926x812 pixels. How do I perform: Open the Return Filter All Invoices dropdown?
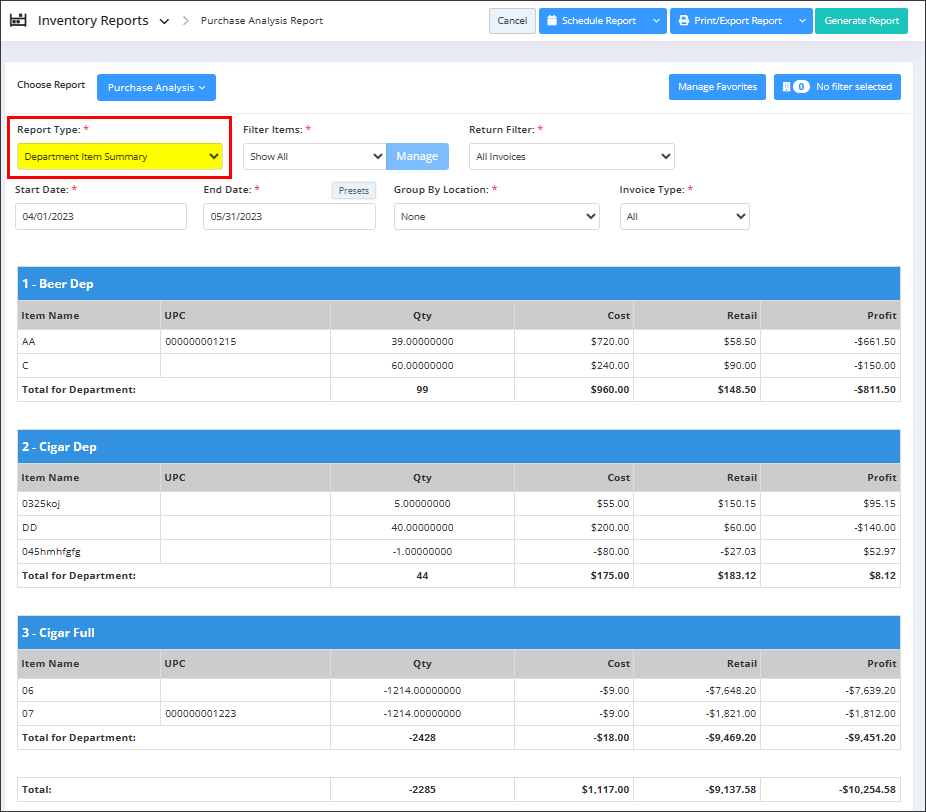click(x=572, y=156)
